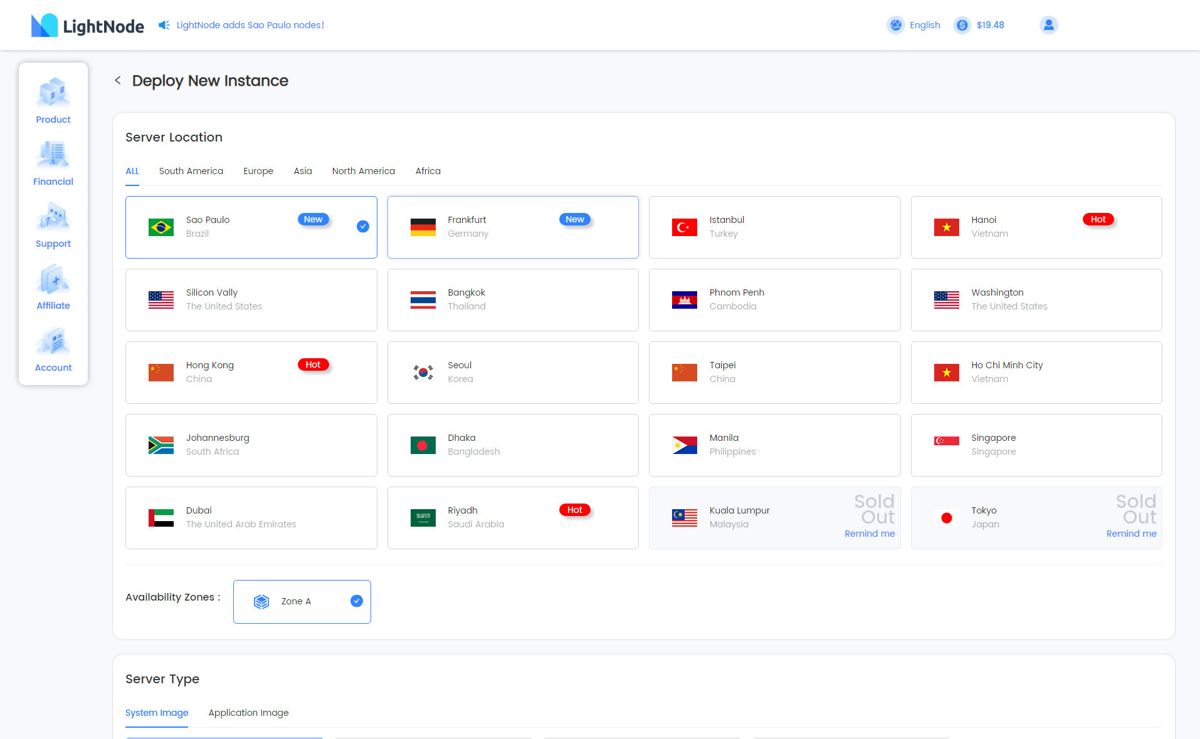Click the LightNode logo
1200x739 pixels.
[88, 25]
